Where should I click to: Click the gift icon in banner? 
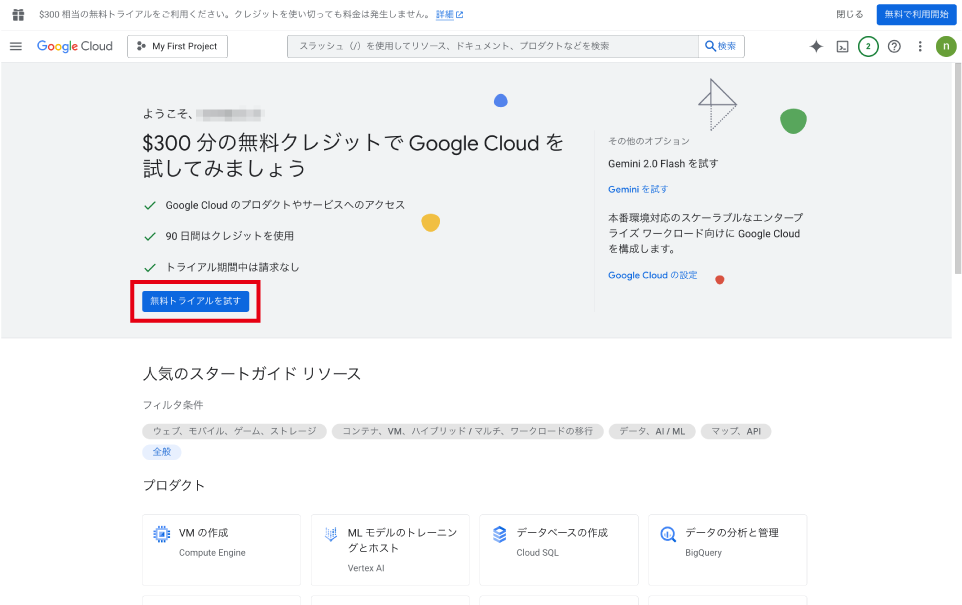click(x=17, y=15)
